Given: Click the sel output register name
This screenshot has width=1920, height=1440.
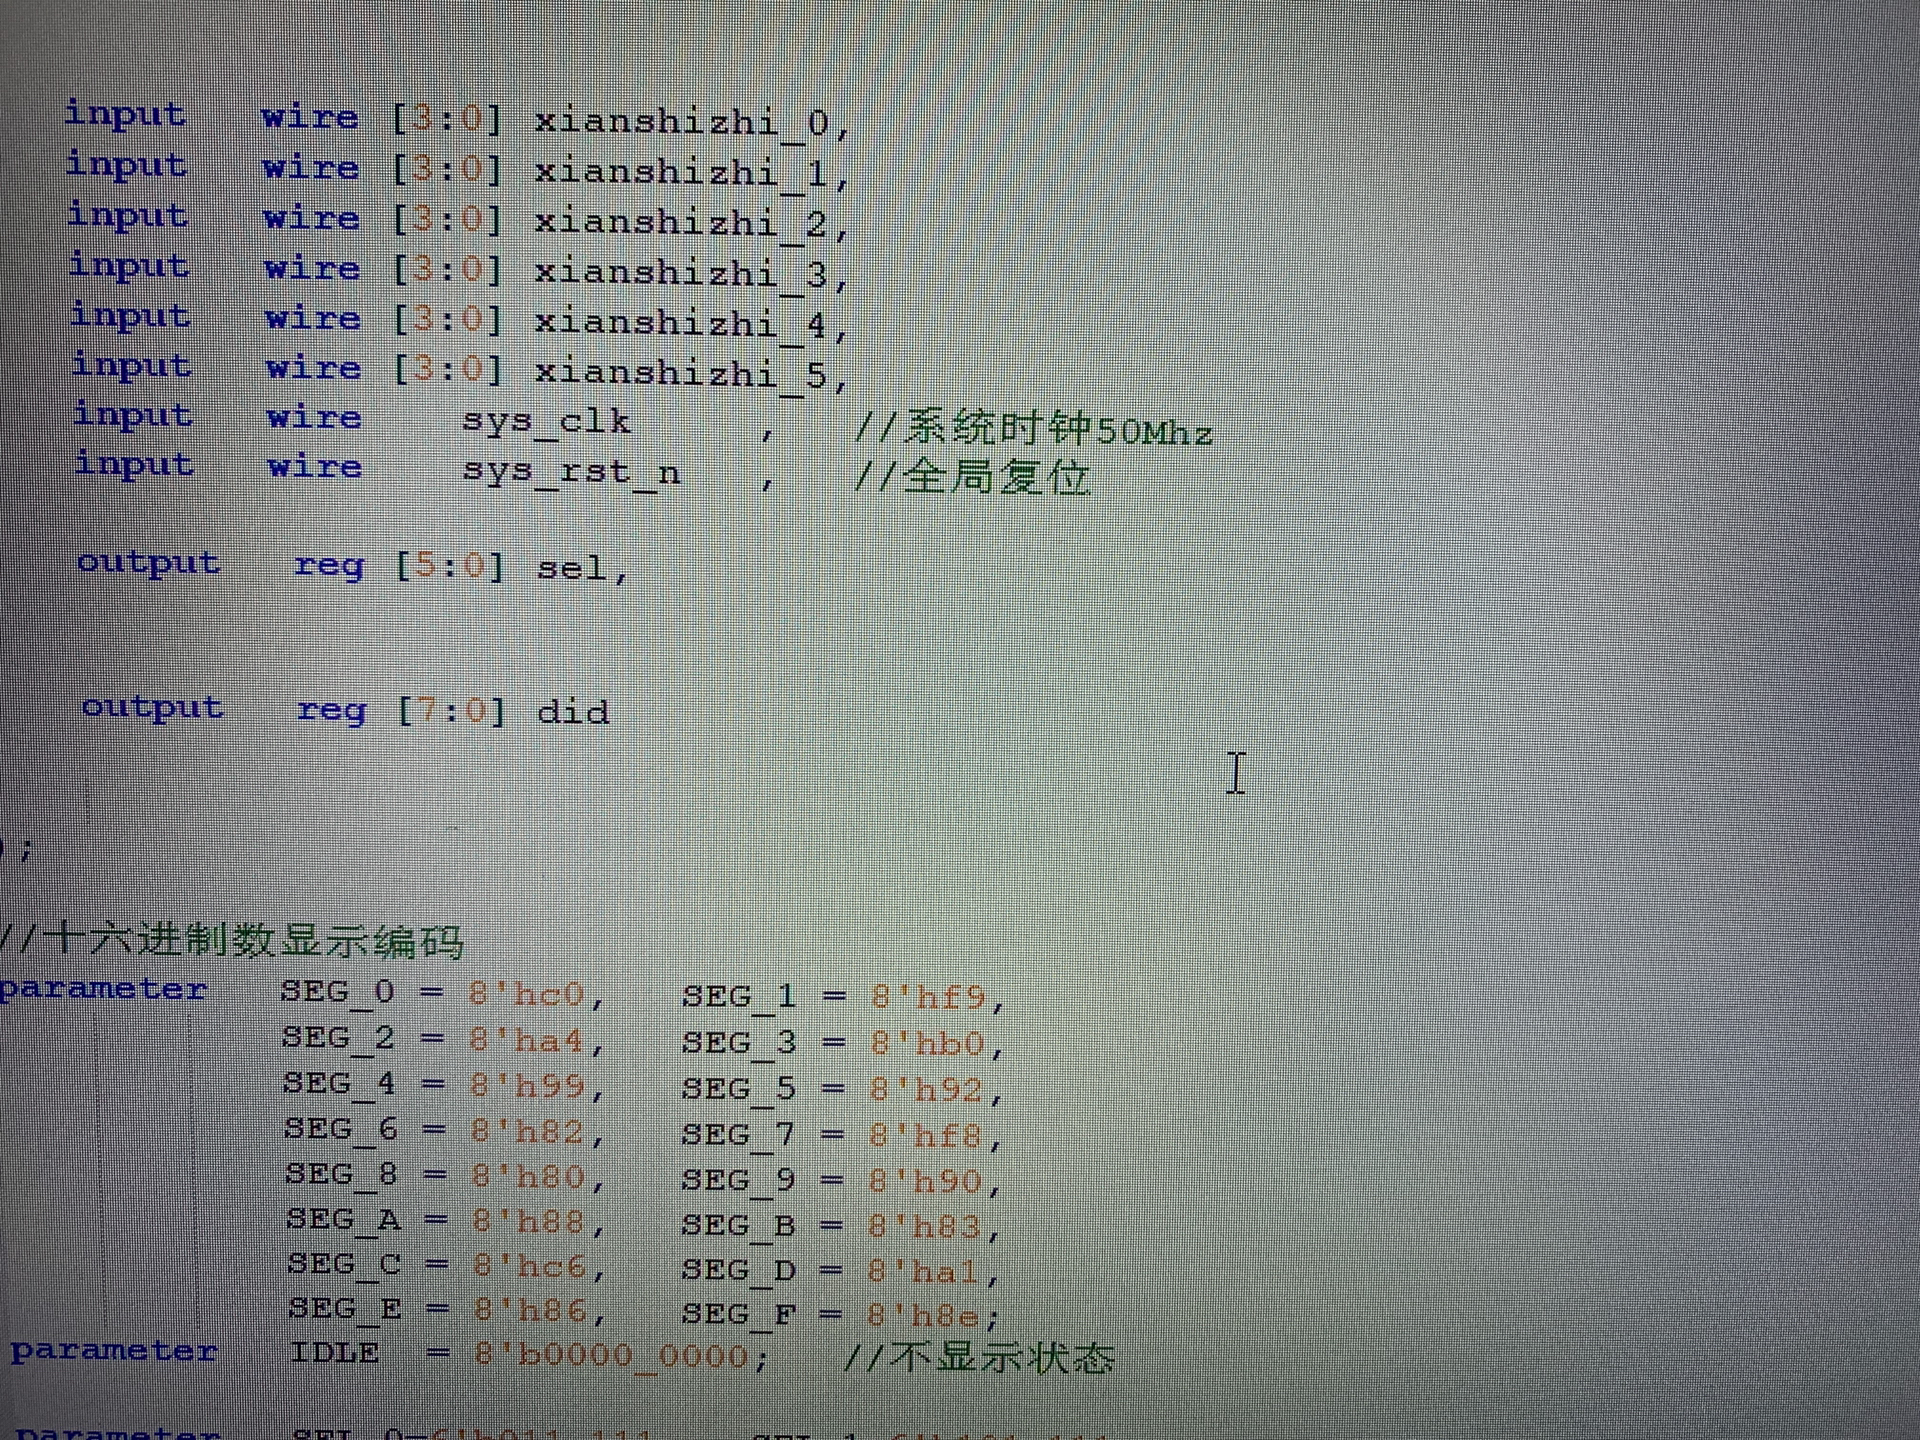Looking at the screenshot, I should (x=573, y=568).
